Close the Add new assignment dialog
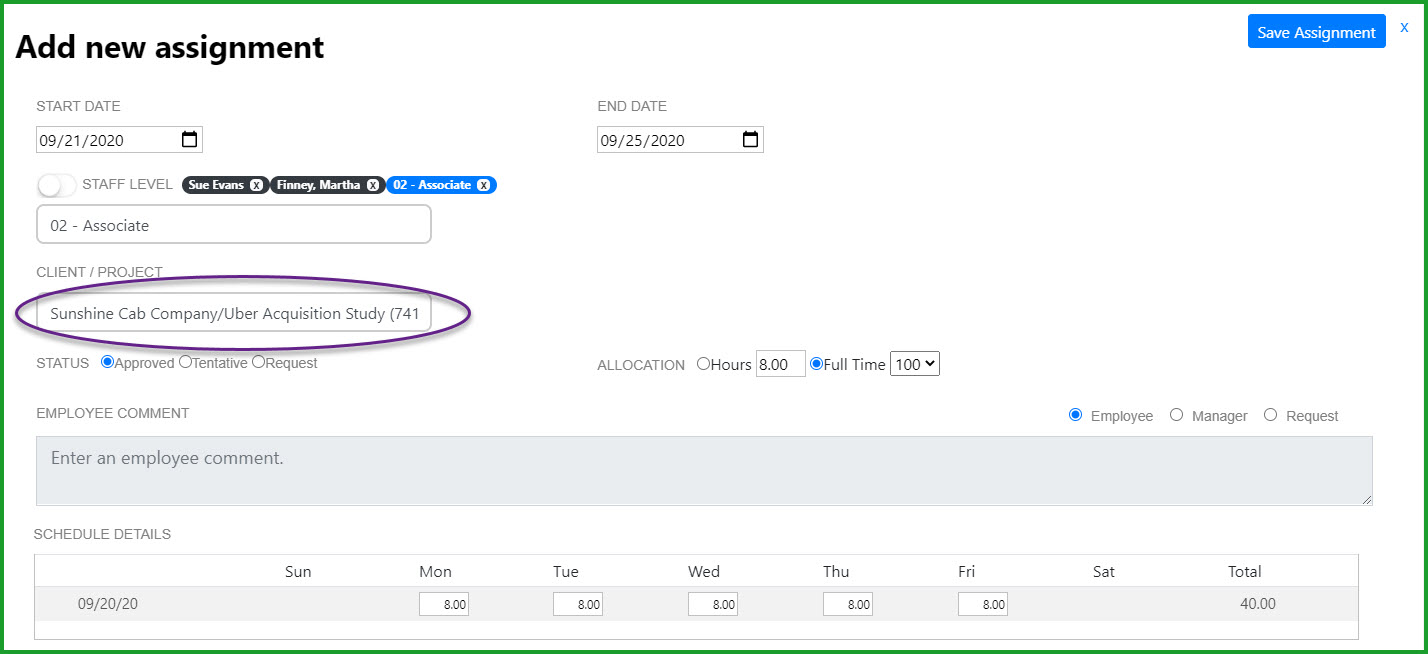 click(x=1404, y=27)
